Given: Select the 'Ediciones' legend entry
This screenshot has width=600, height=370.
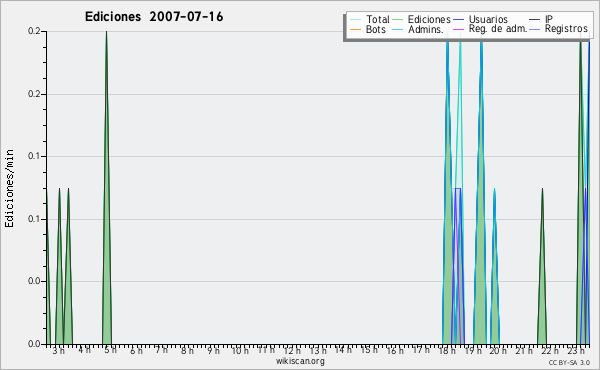Looking at the screenshot, I should coord(422,19).
